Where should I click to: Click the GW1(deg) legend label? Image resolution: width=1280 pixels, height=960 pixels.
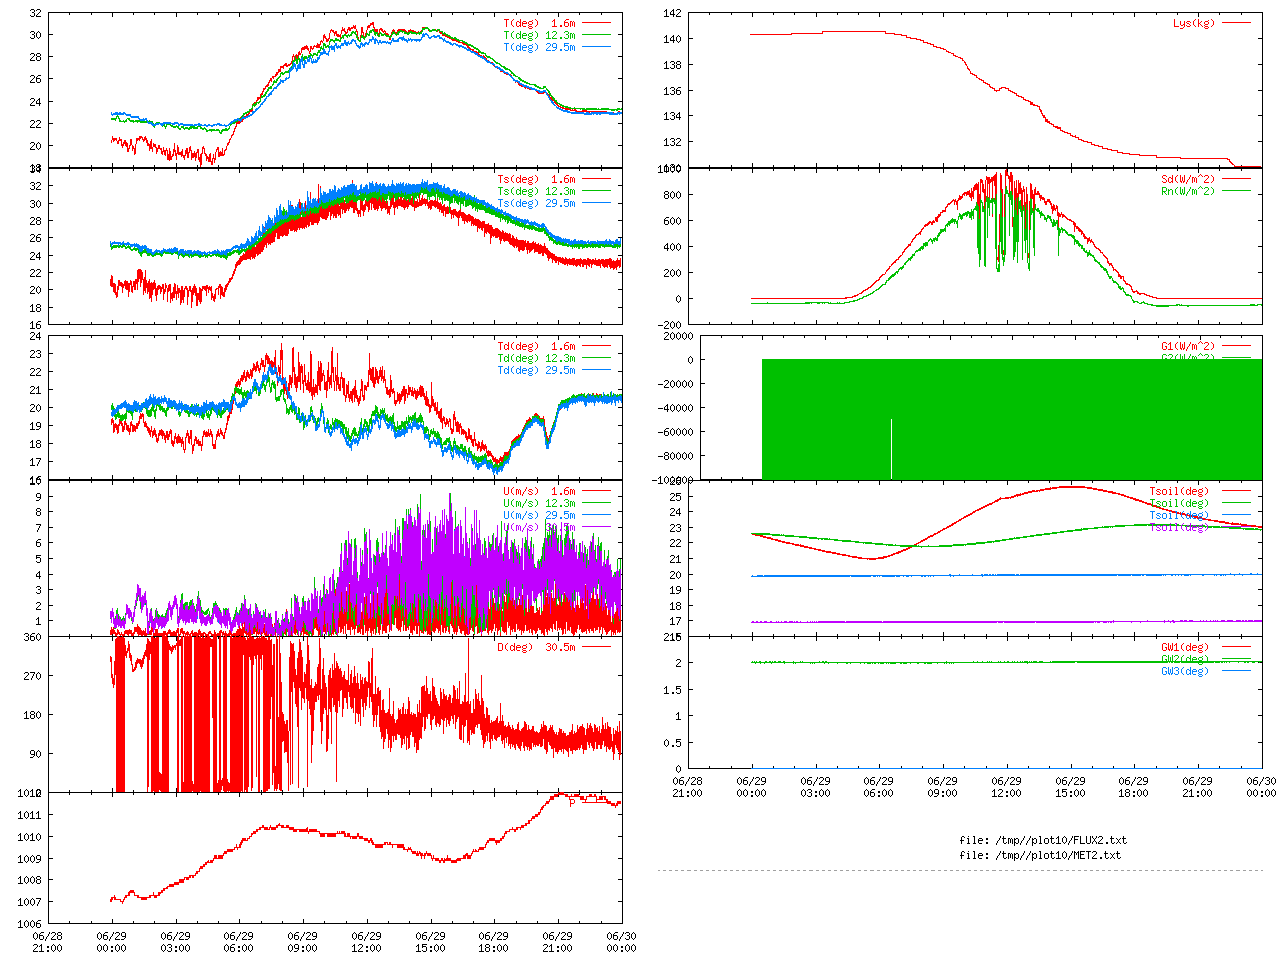(x=1184, y=647)
